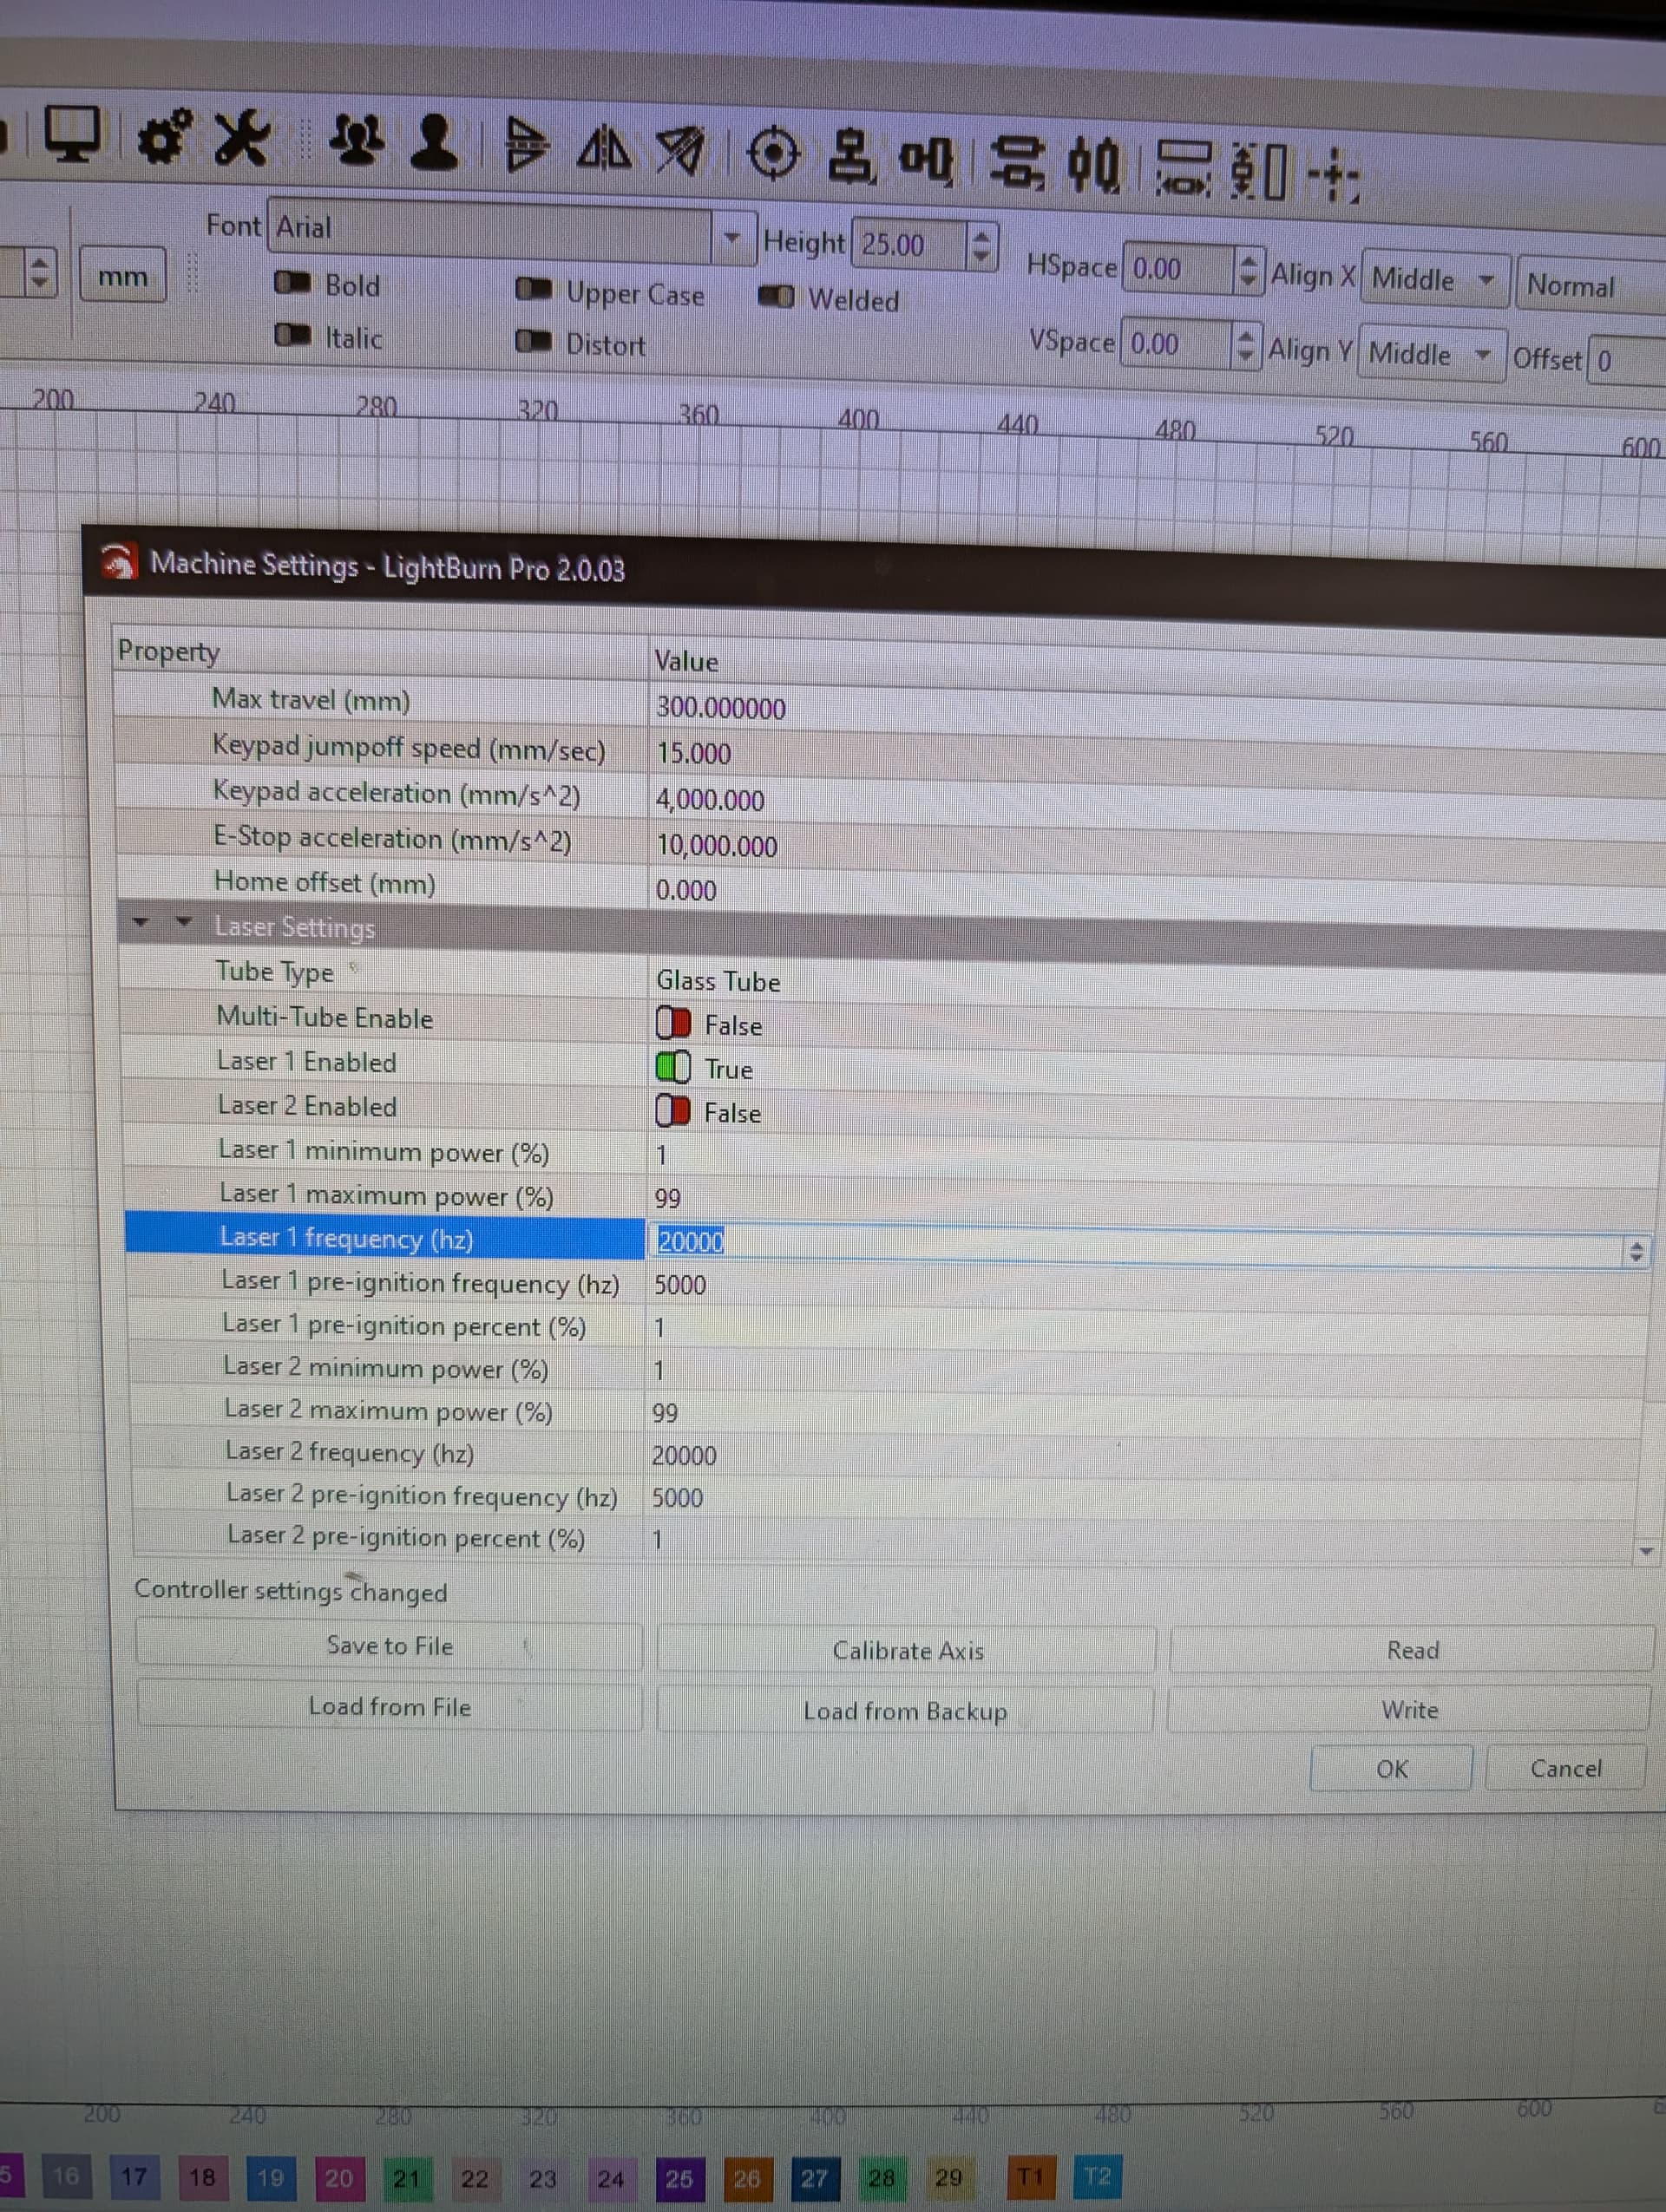Click the Align Centers target icon
1666x2212 pixels.
point(773,154)
